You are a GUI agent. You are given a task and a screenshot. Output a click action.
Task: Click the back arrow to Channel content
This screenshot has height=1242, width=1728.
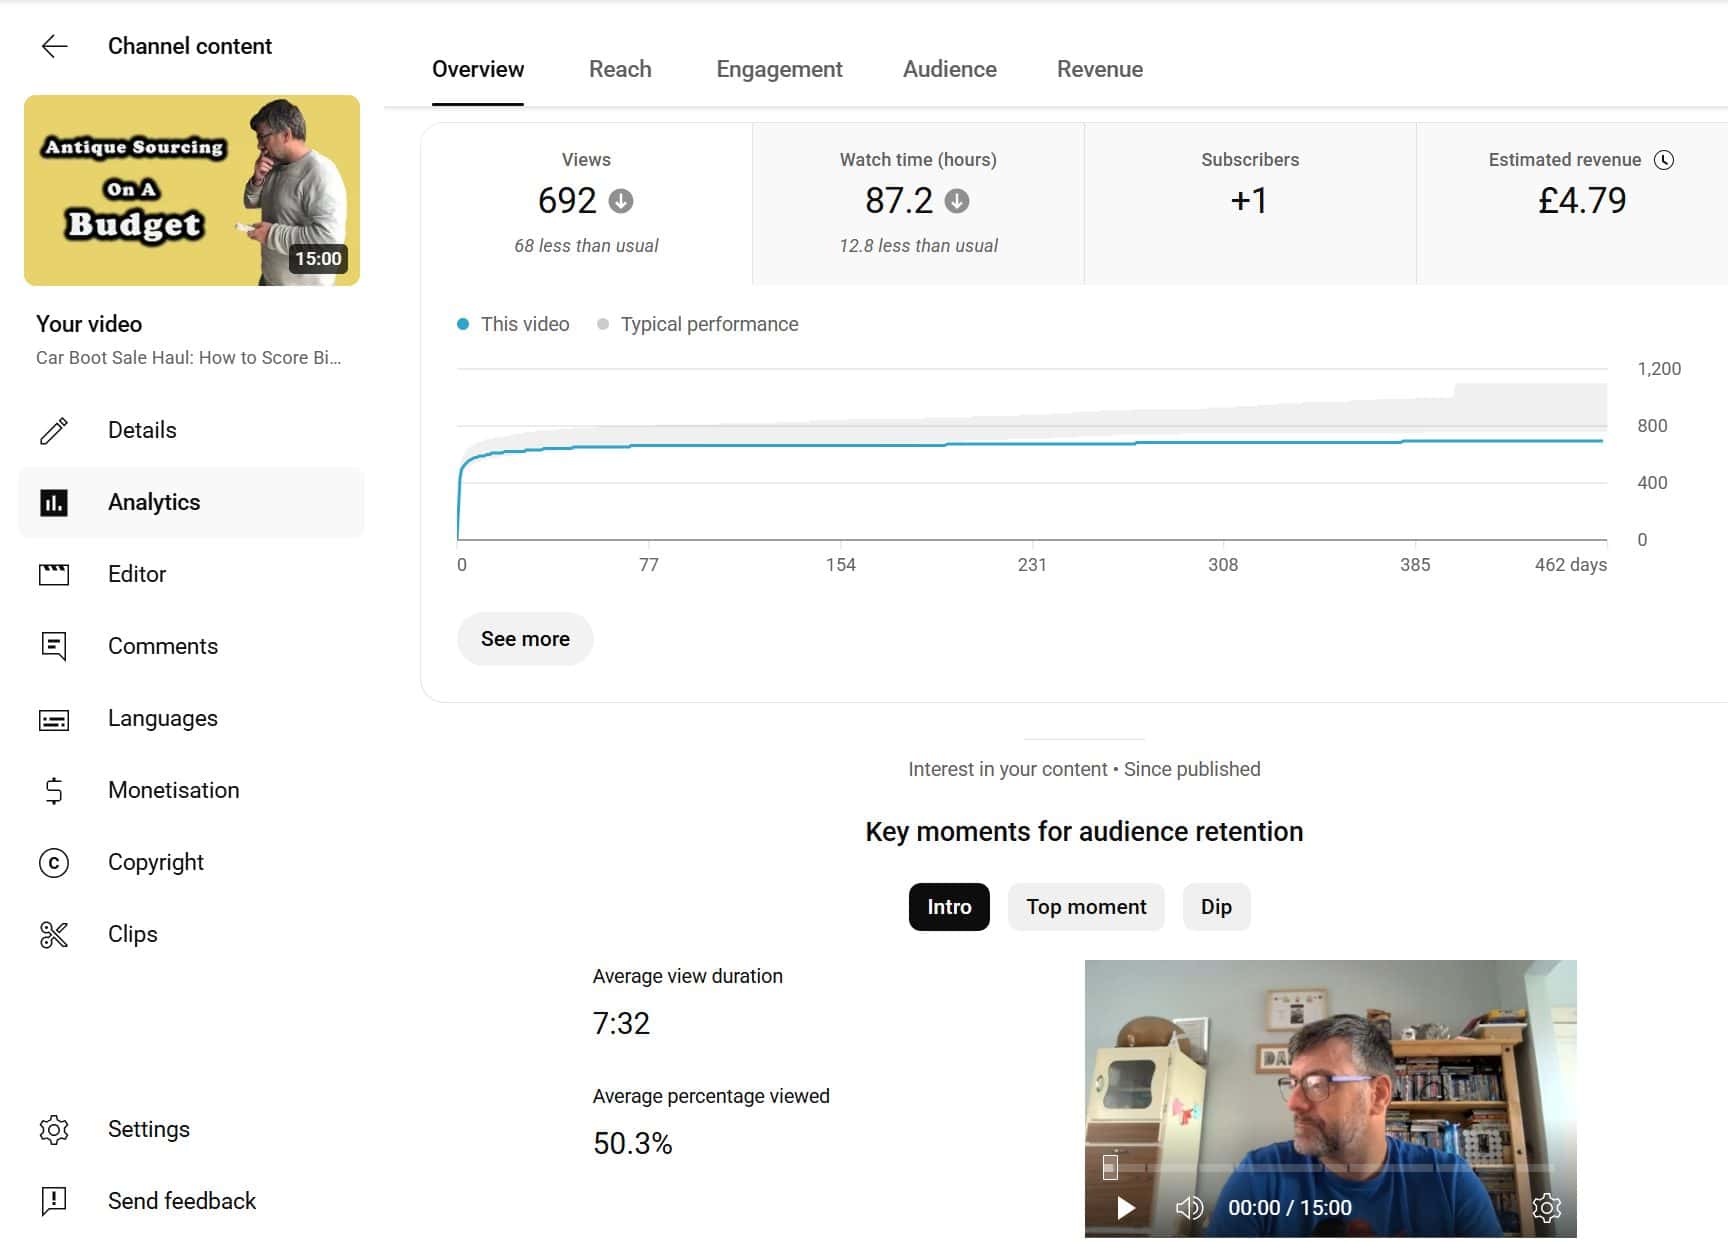(54, 46)
